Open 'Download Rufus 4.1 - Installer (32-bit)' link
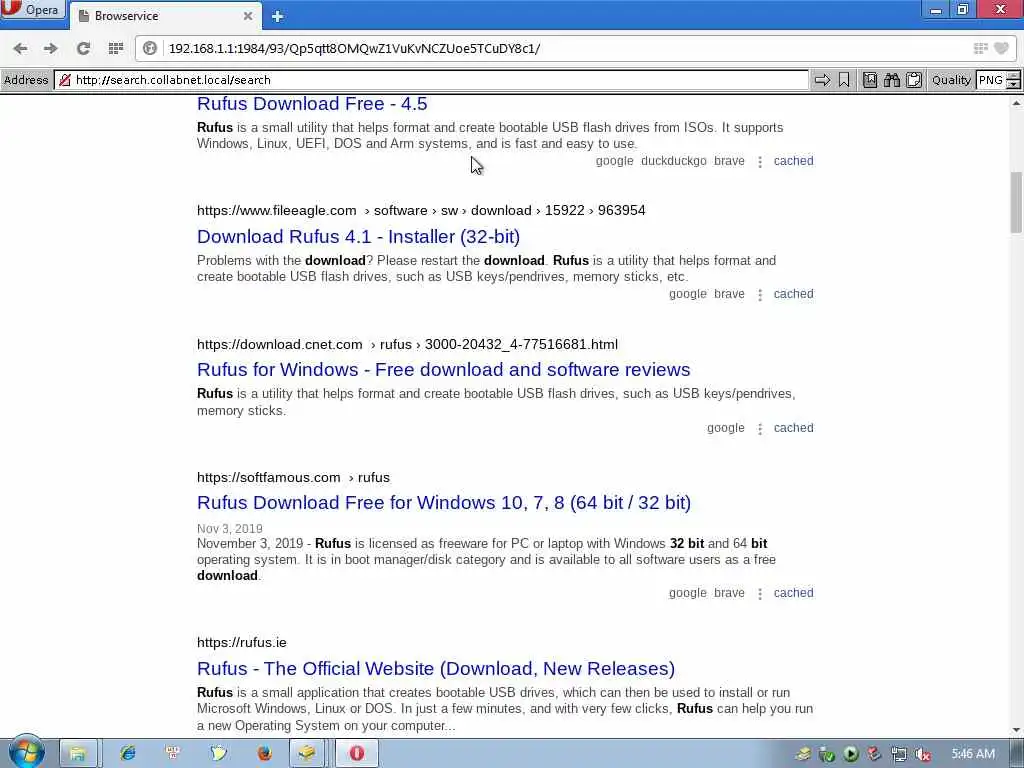The image size is (1024, 768). (x=359, y=236)
